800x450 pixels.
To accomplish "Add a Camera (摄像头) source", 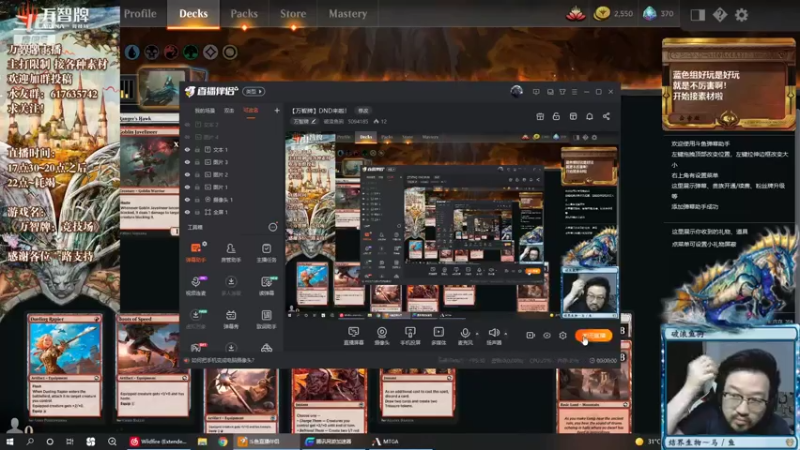I will coord(382,336).
